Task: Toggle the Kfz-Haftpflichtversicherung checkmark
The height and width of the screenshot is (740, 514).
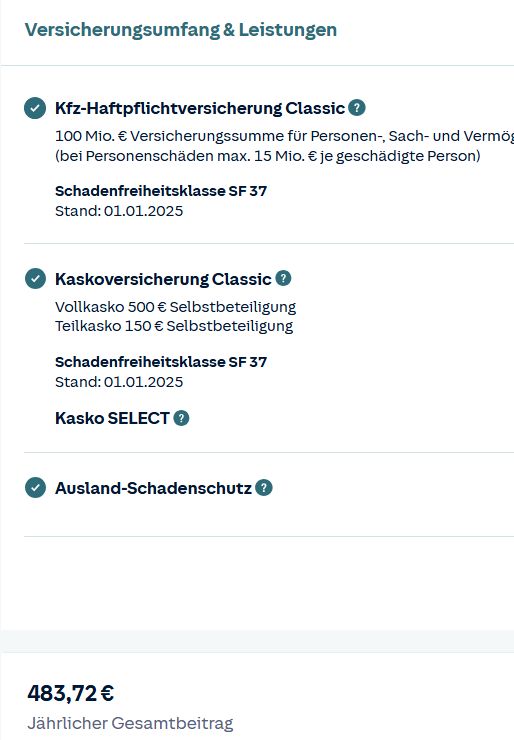Action: click(x=35, y=108)
